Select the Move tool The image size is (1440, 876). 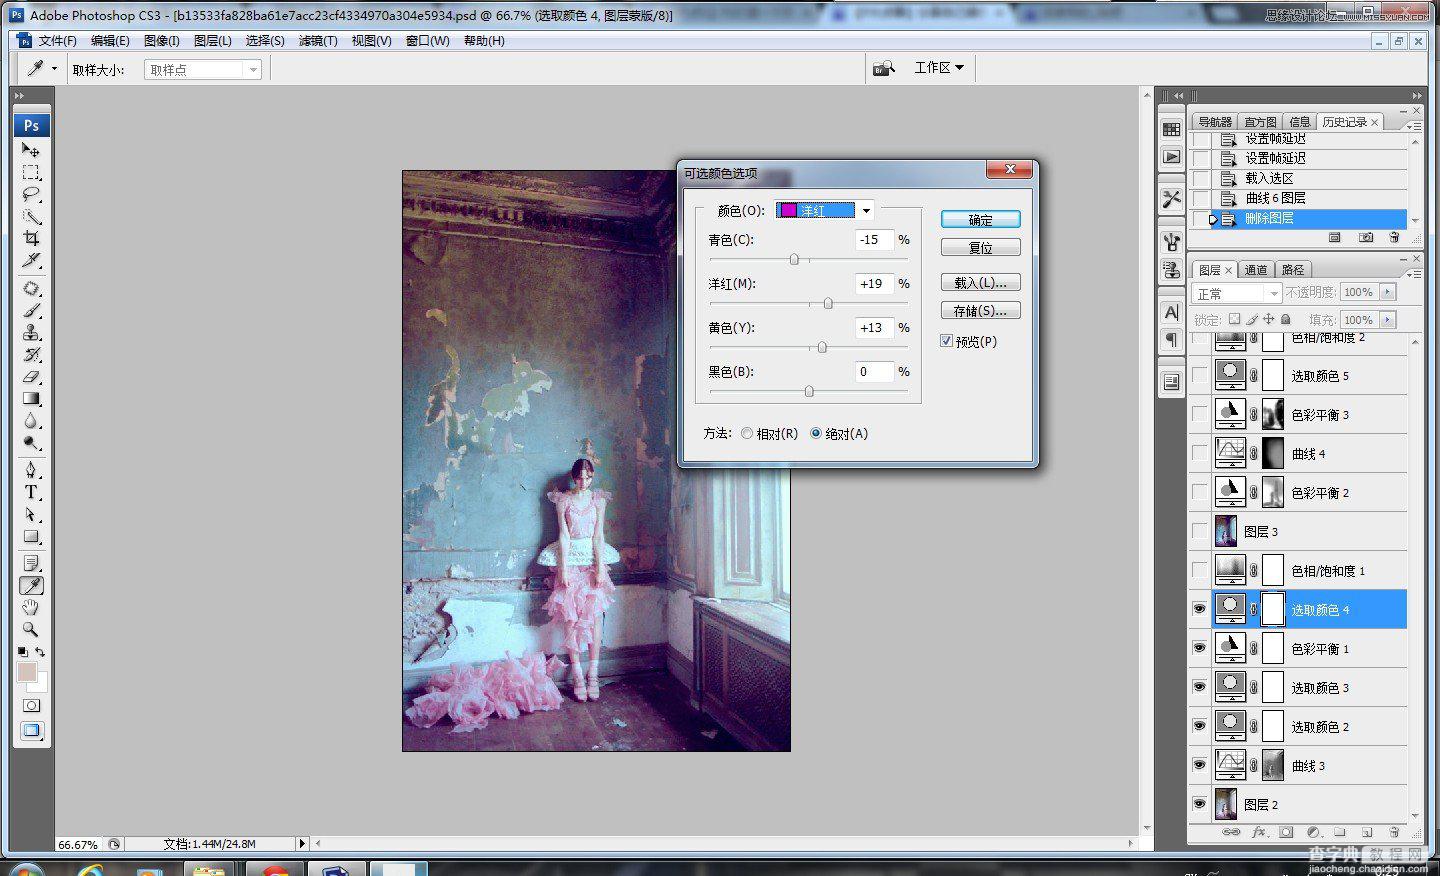(x=31, y=149)
